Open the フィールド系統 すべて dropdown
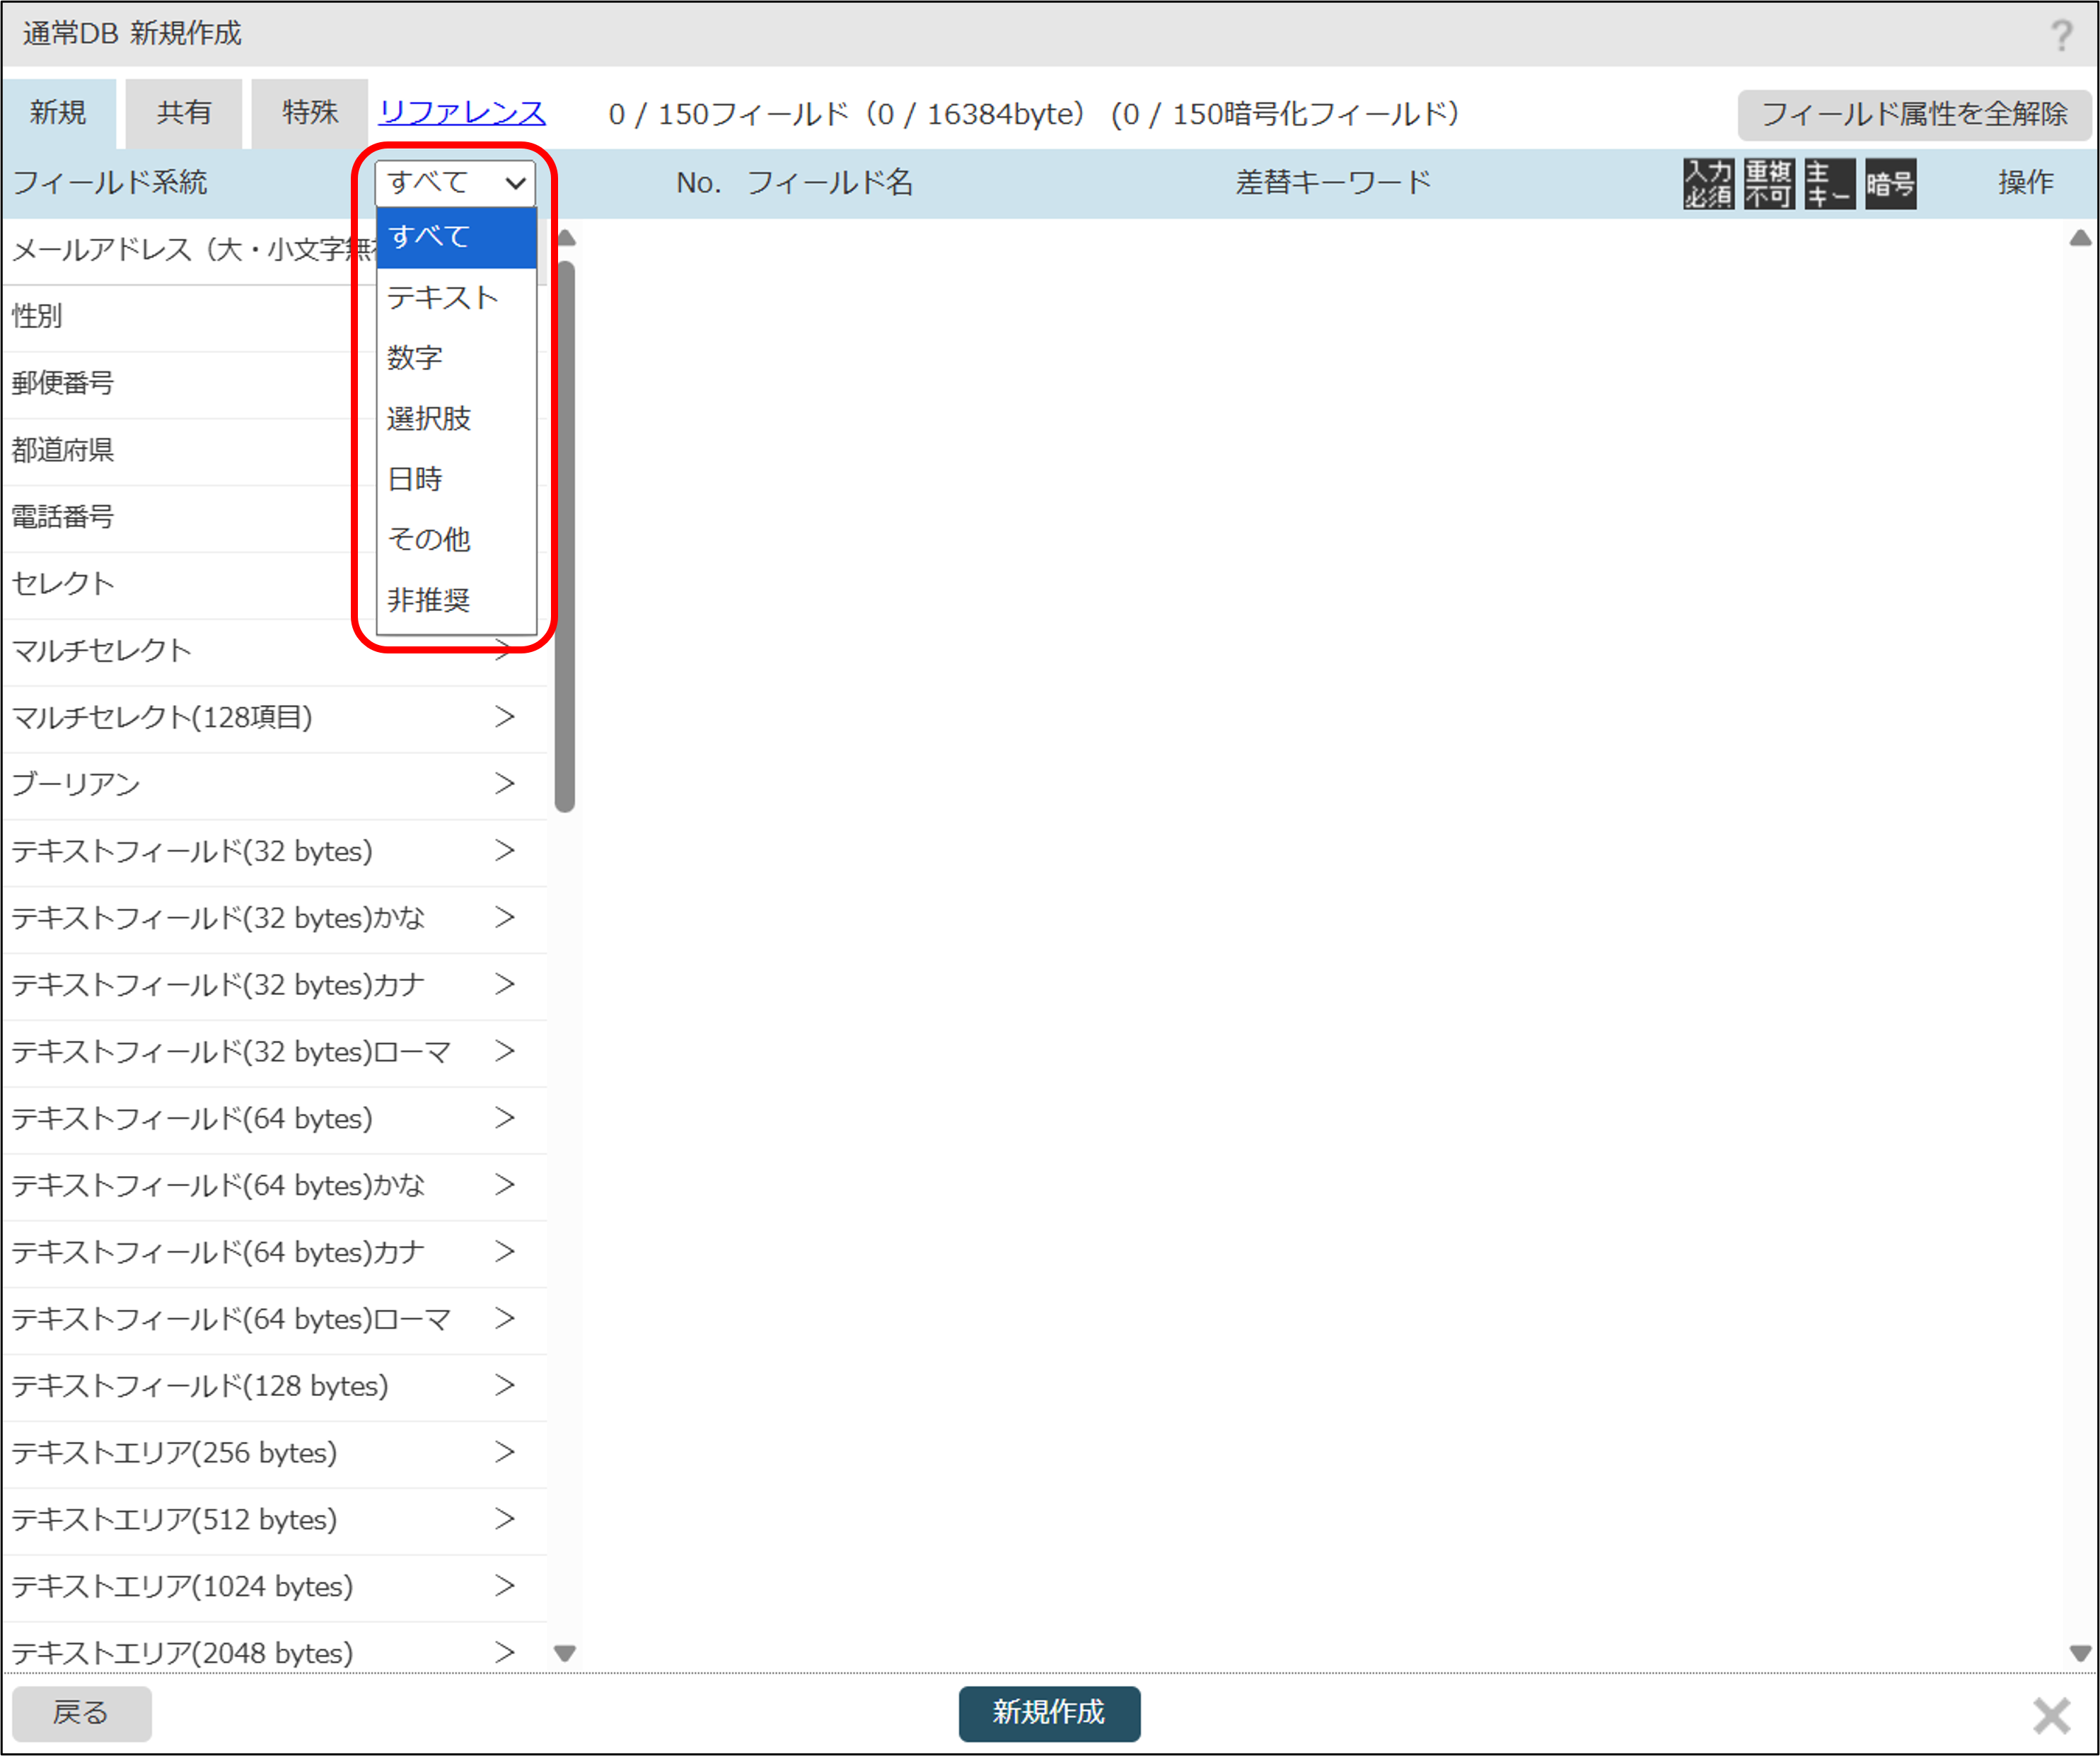 [x=455, y=183]
